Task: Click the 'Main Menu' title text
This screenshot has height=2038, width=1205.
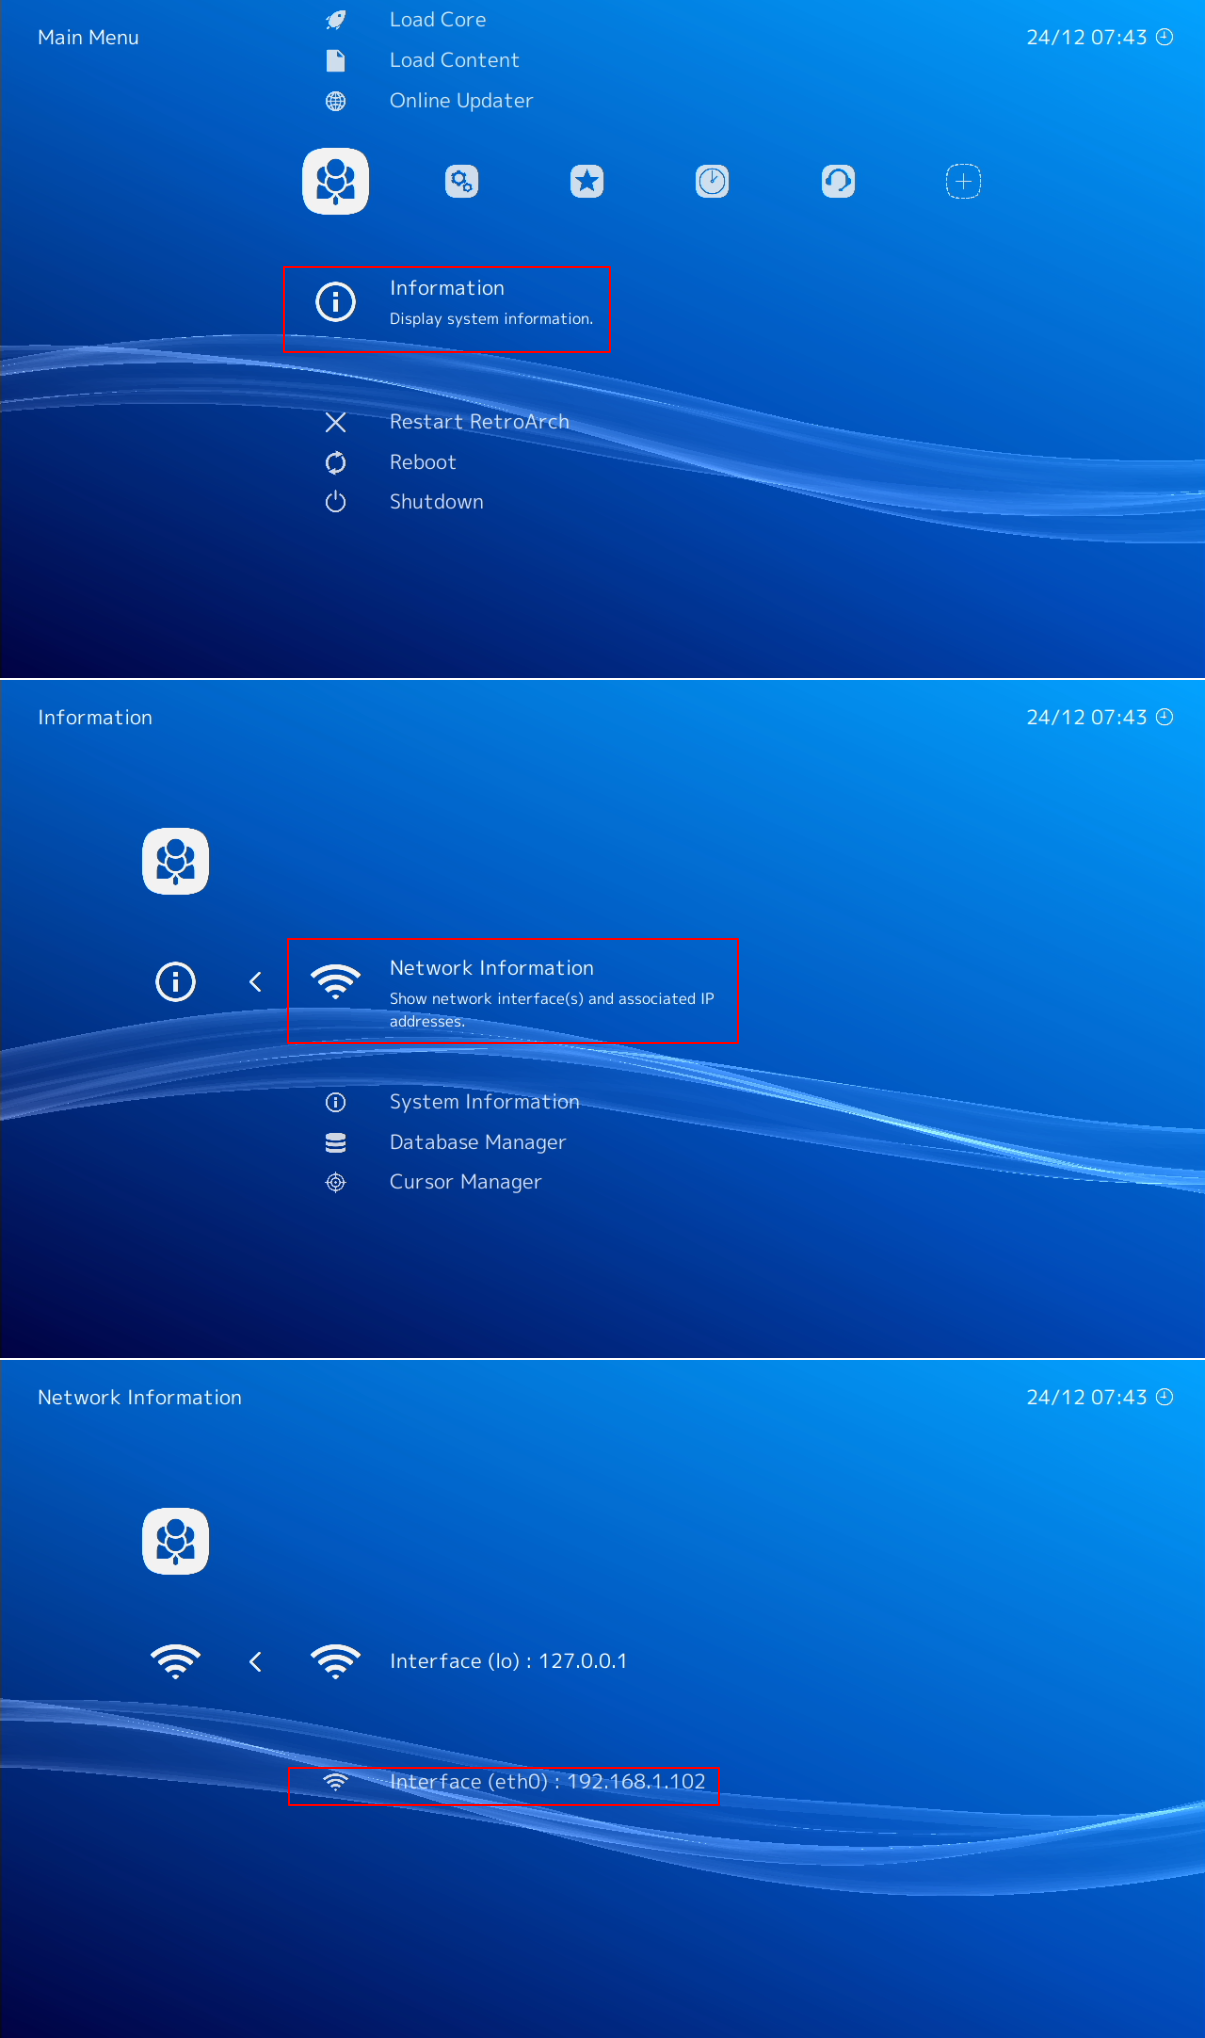Action: 88,37
